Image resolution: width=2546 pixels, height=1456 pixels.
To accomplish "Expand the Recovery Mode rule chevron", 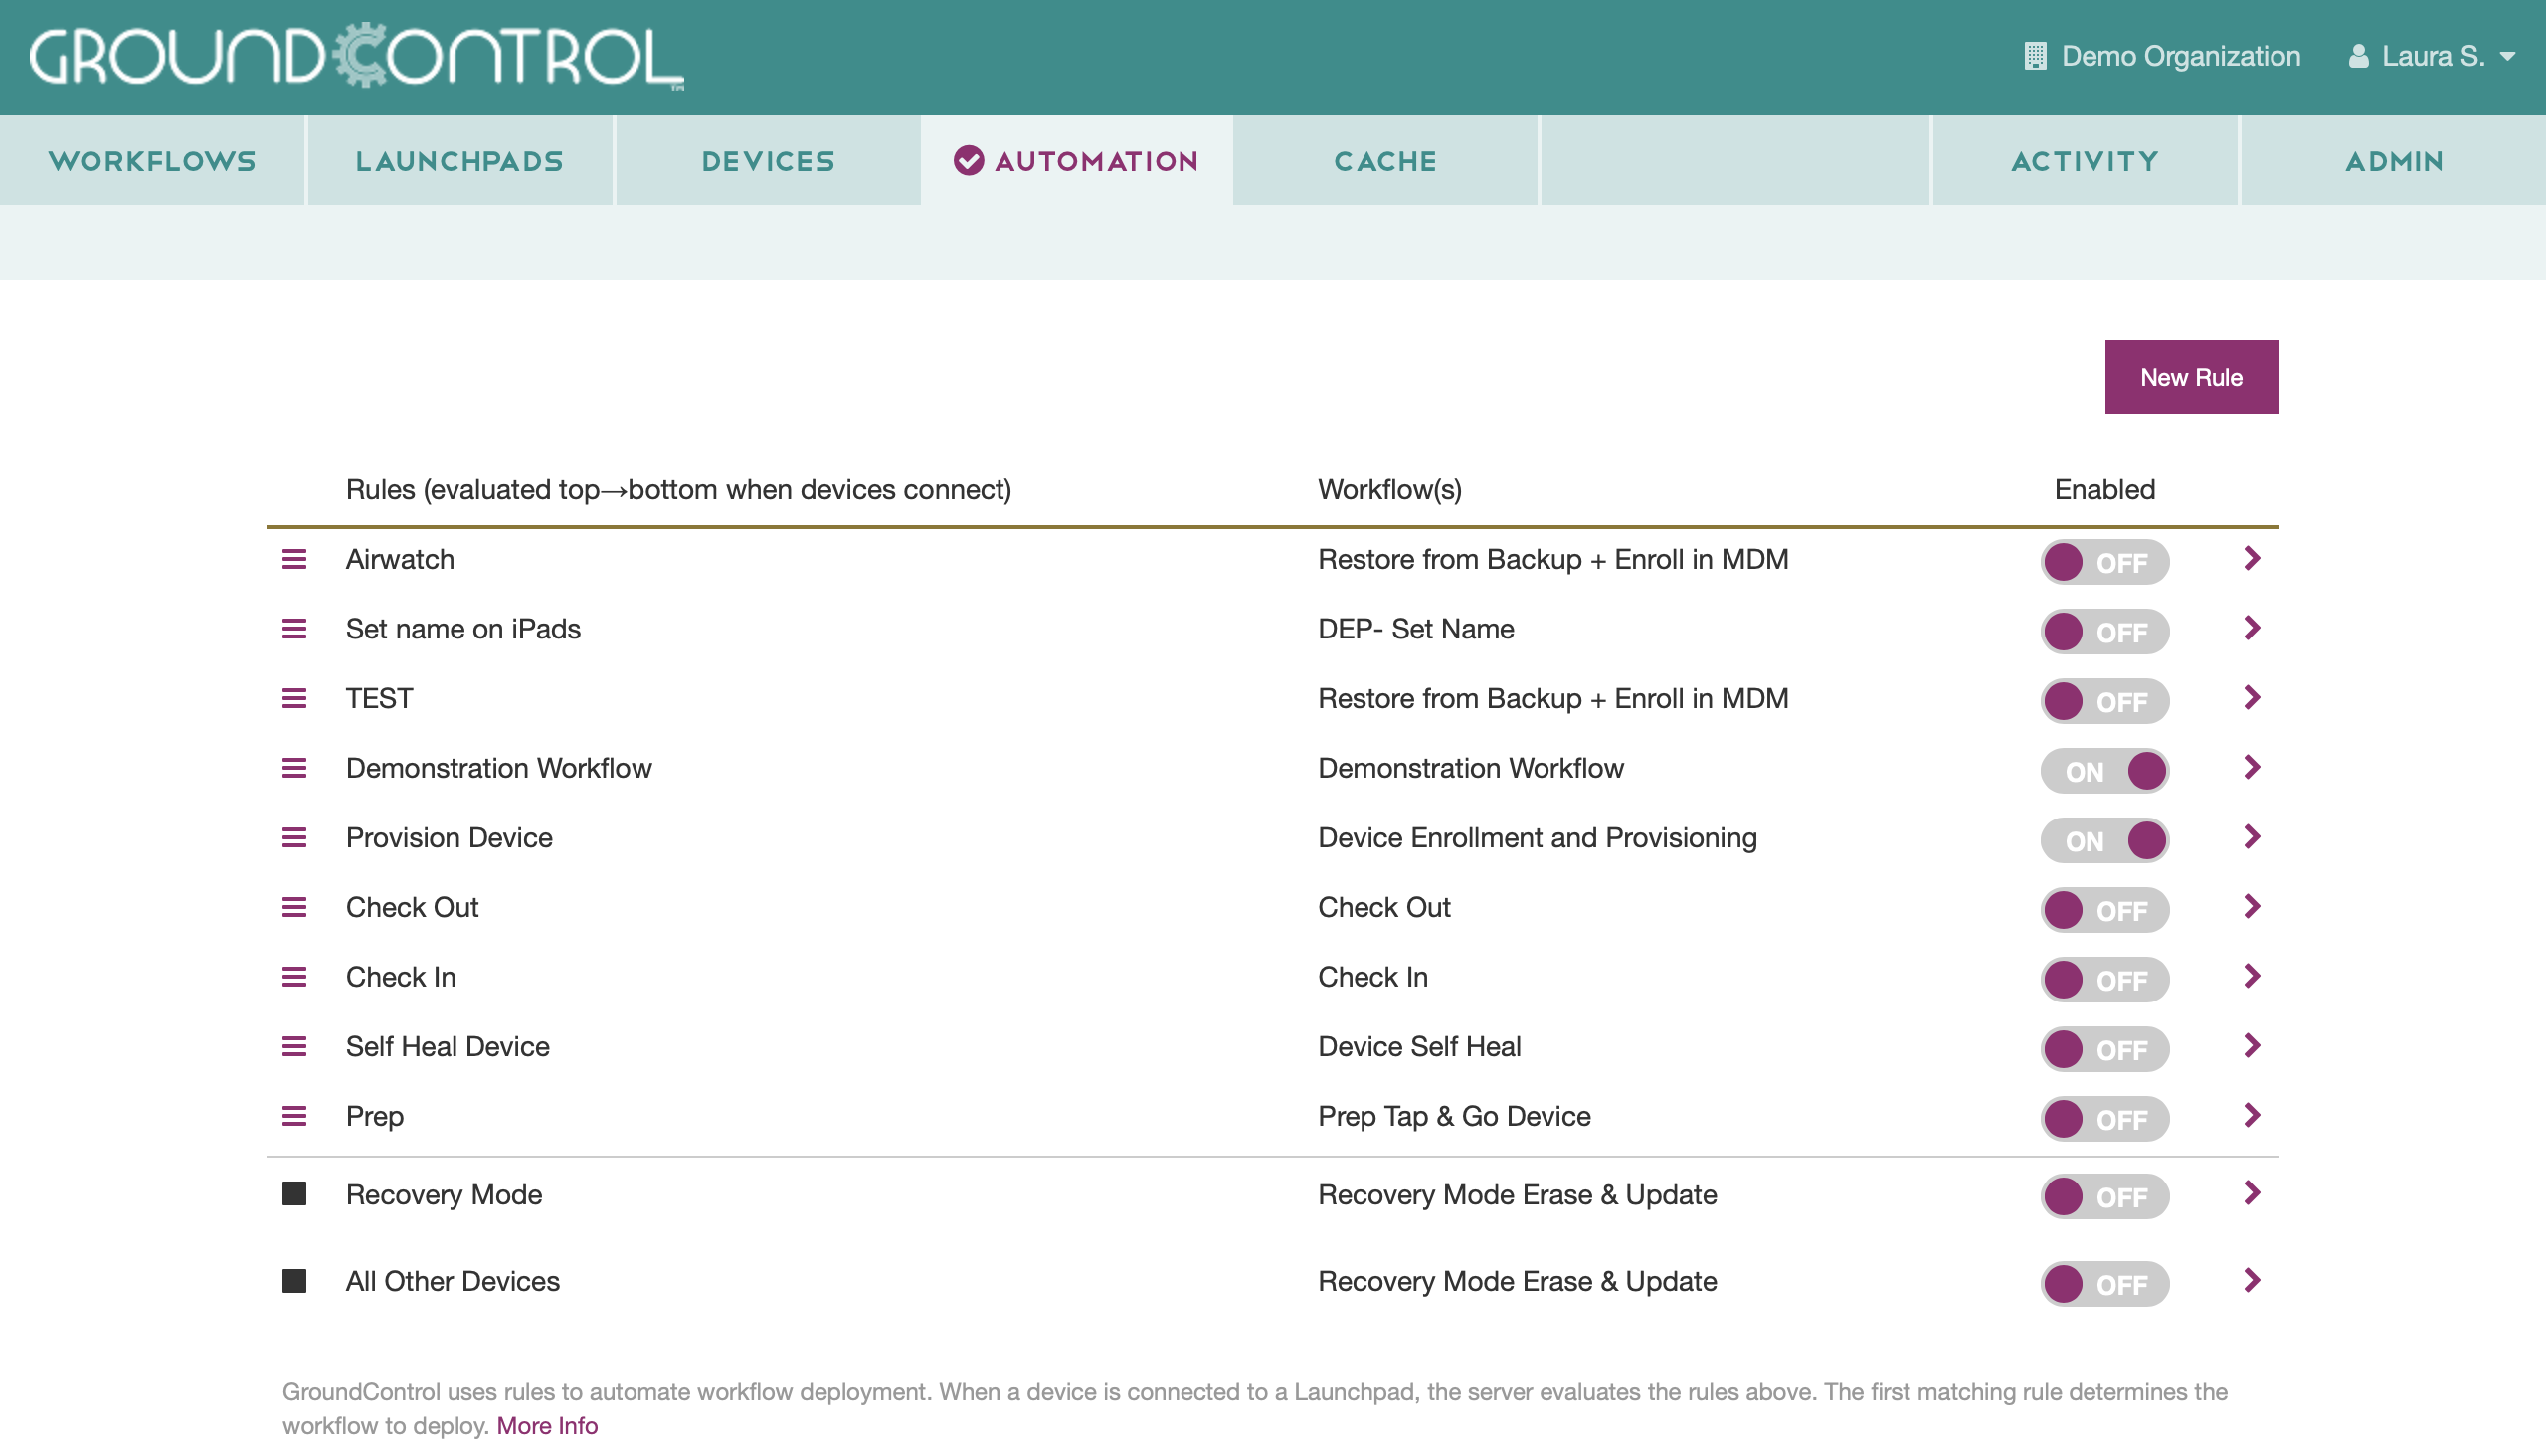I will point(2252,1193).
